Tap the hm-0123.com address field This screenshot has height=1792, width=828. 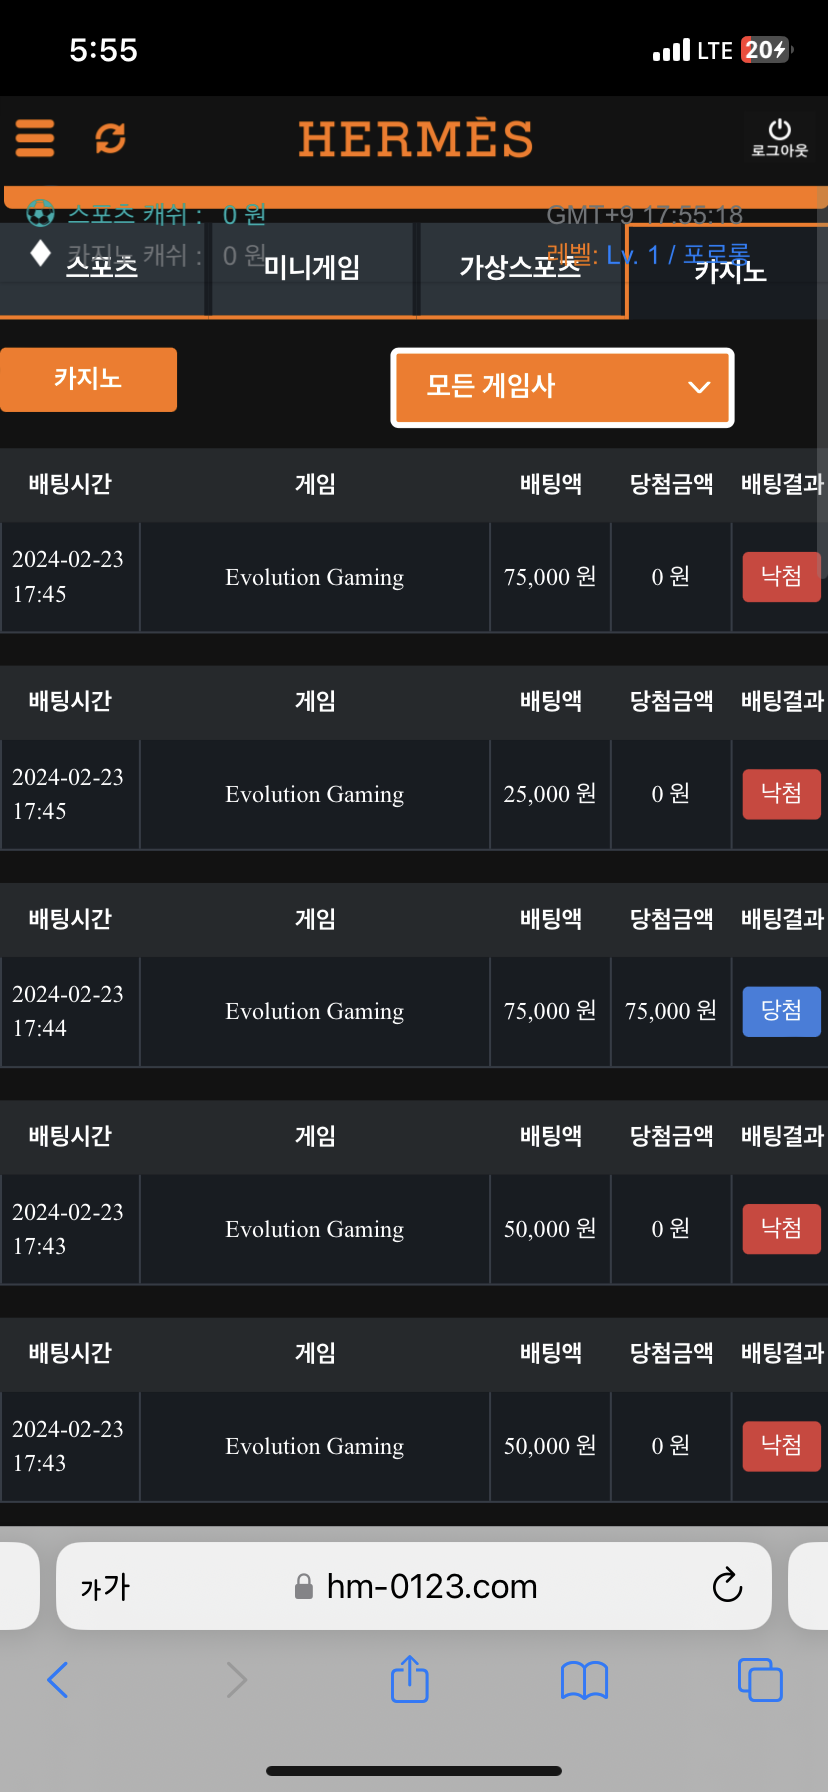click(432, 1587)
